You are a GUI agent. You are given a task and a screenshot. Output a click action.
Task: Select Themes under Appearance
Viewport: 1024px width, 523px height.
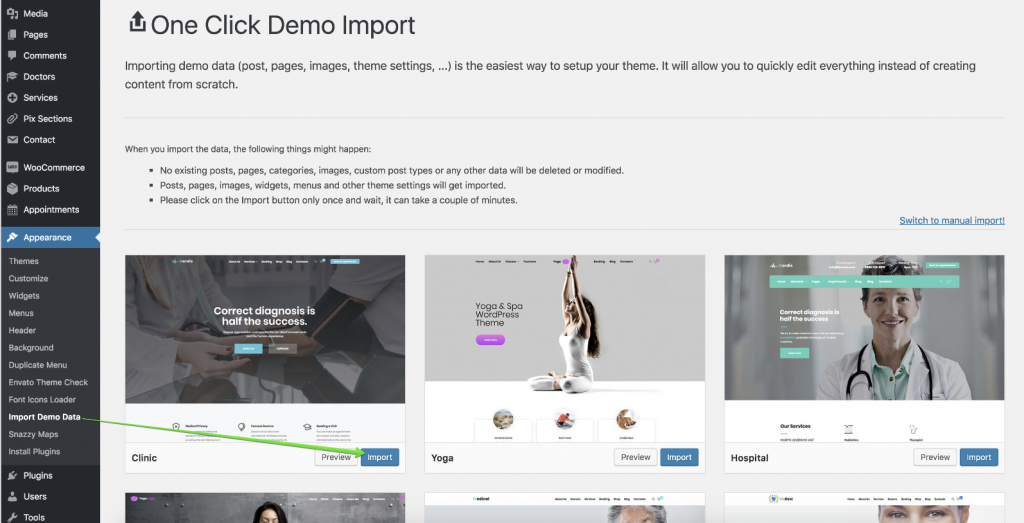(24, 261)
